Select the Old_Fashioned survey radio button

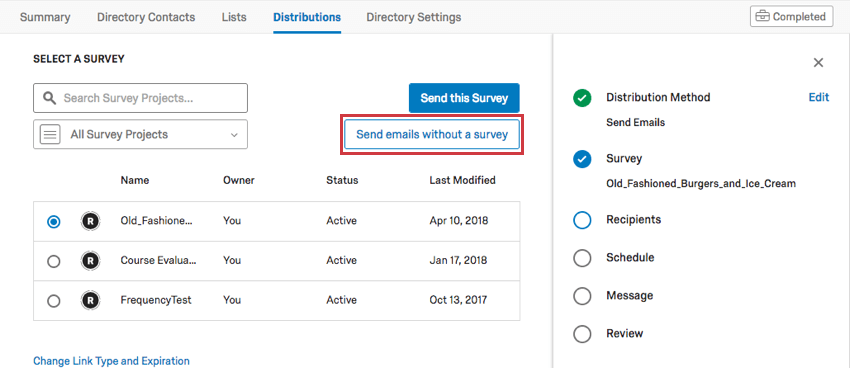(x=54, y=222)
